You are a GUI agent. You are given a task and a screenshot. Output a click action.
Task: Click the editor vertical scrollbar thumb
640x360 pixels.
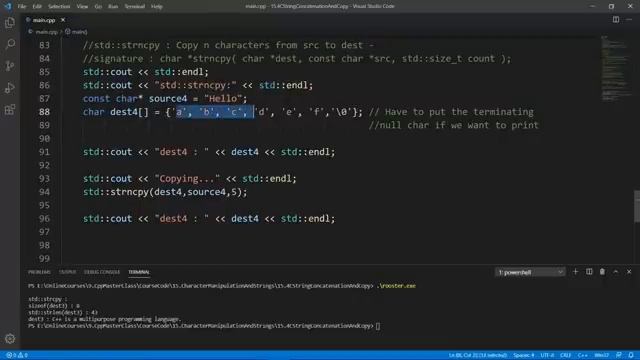pos(637,207)
